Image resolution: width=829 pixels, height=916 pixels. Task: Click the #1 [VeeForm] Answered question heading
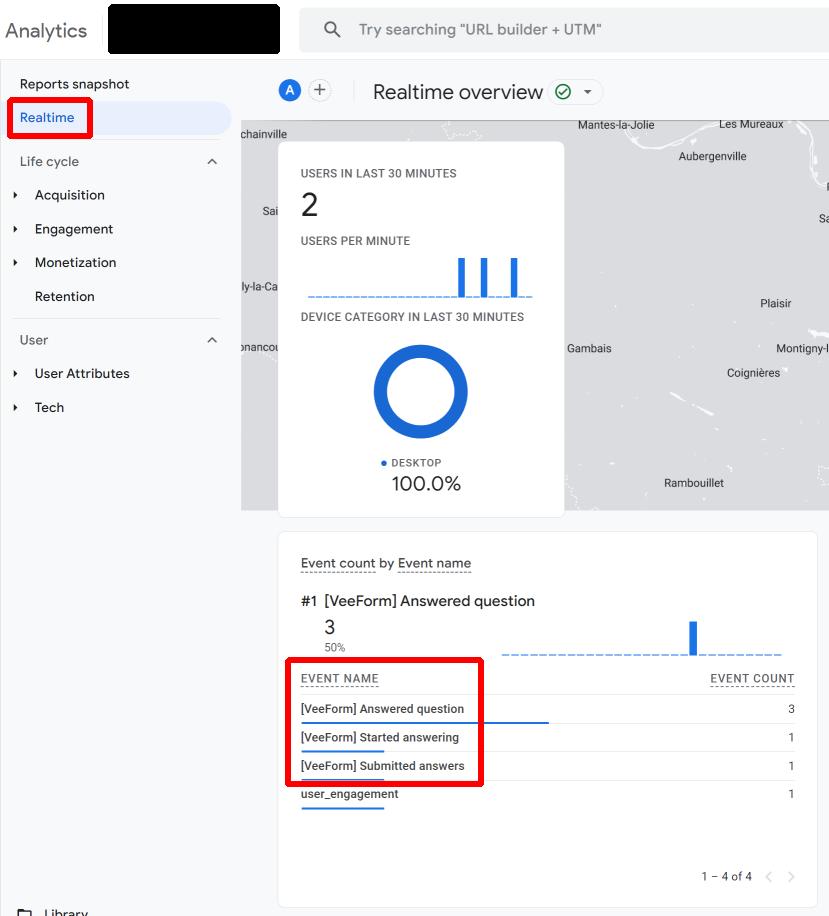418,601
